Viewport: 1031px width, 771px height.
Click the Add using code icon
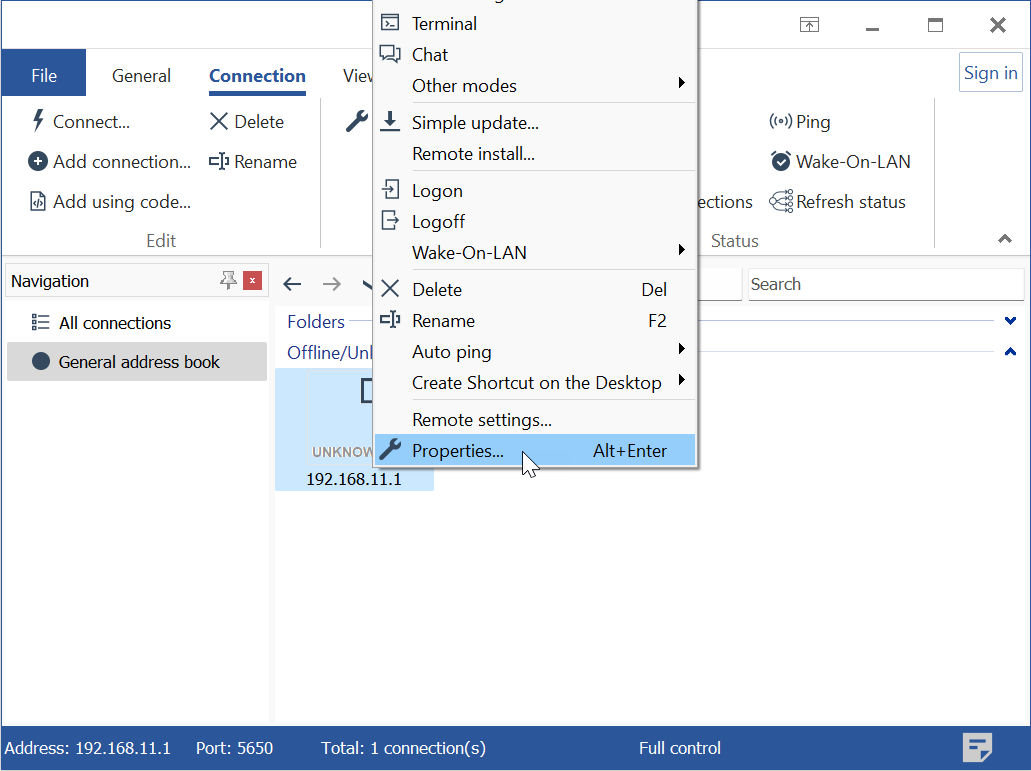(x=38, y=202)
